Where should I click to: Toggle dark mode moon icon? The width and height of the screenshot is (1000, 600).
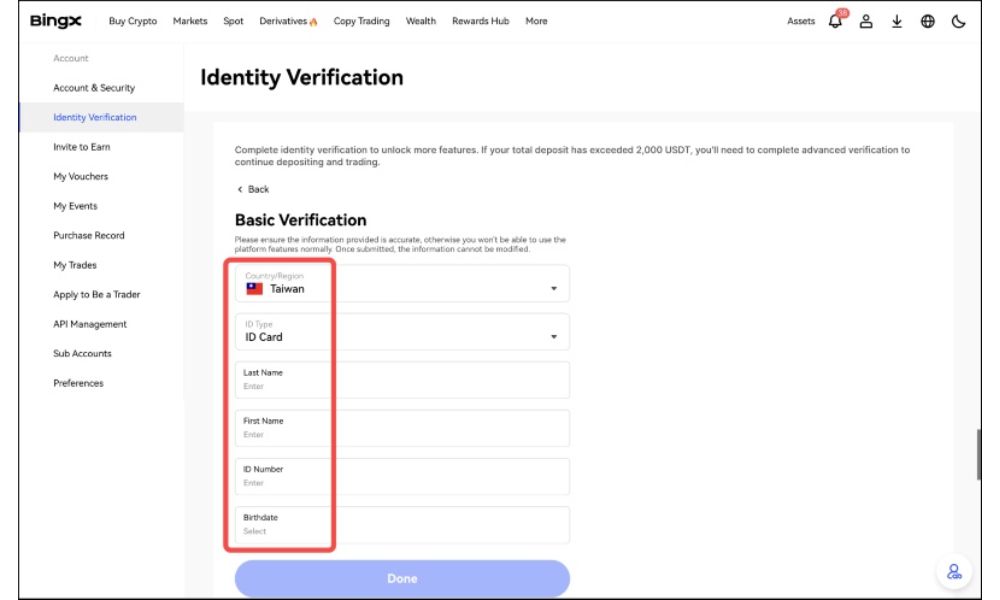tap(958, 22)
